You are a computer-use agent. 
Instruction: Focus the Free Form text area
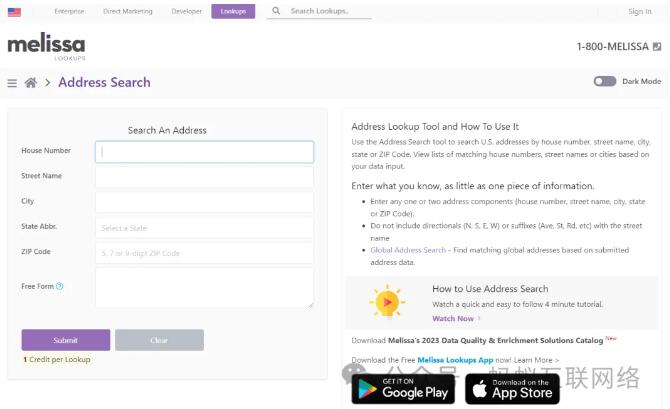[204, 287]
